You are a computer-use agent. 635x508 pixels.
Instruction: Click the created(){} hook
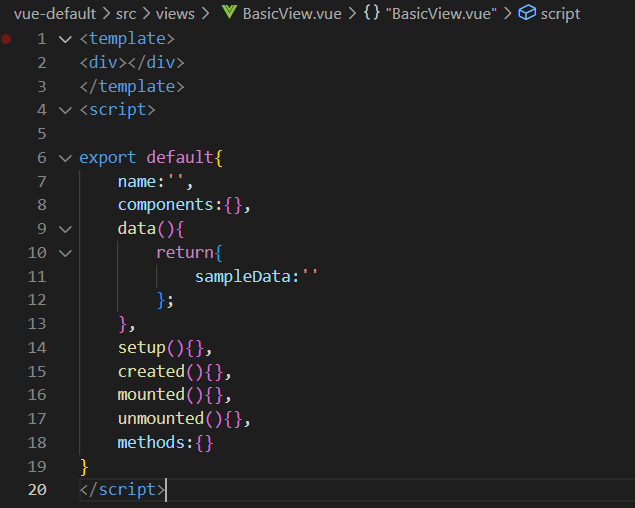pos(175,371)
